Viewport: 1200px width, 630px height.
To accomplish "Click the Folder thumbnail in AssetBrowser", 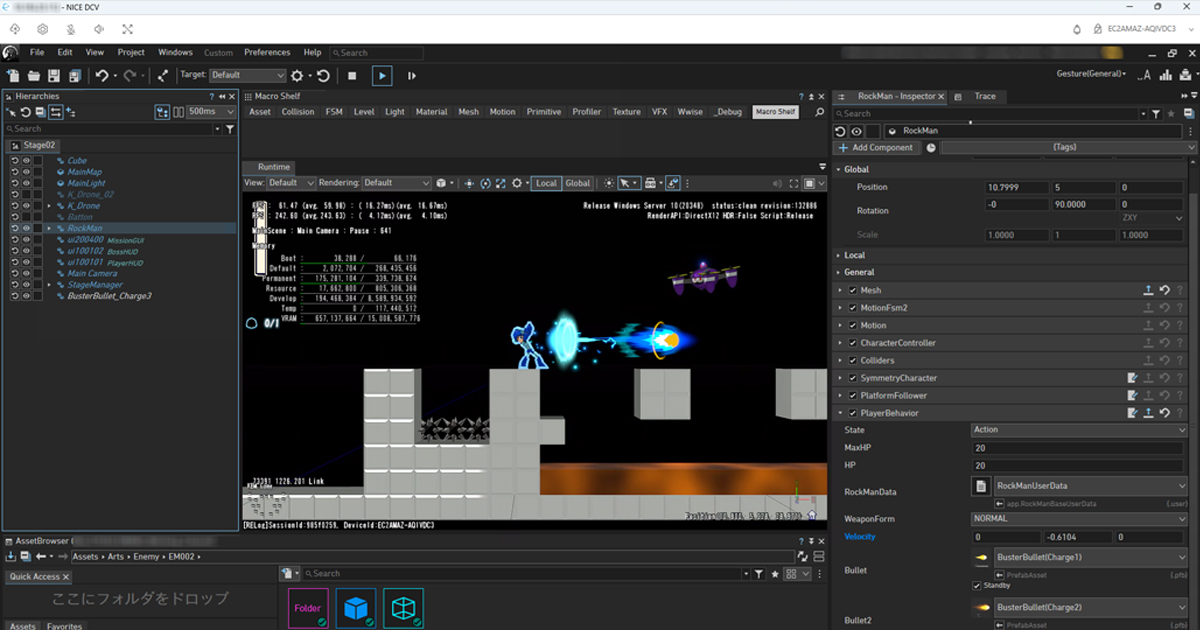I will pos(308,608).
